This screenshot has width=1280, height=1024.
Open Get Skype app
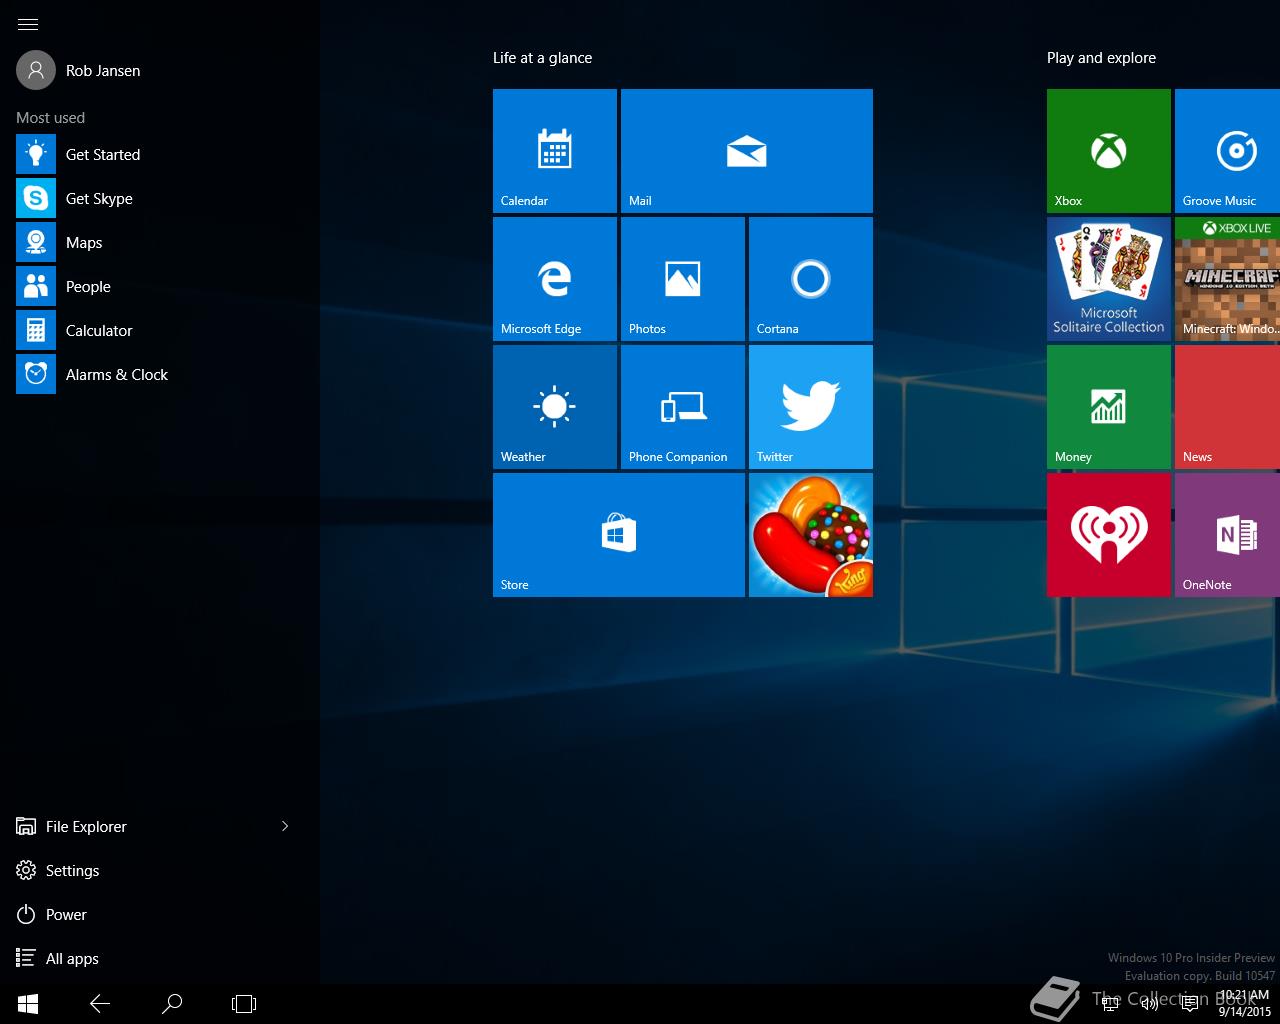point(160,198)
